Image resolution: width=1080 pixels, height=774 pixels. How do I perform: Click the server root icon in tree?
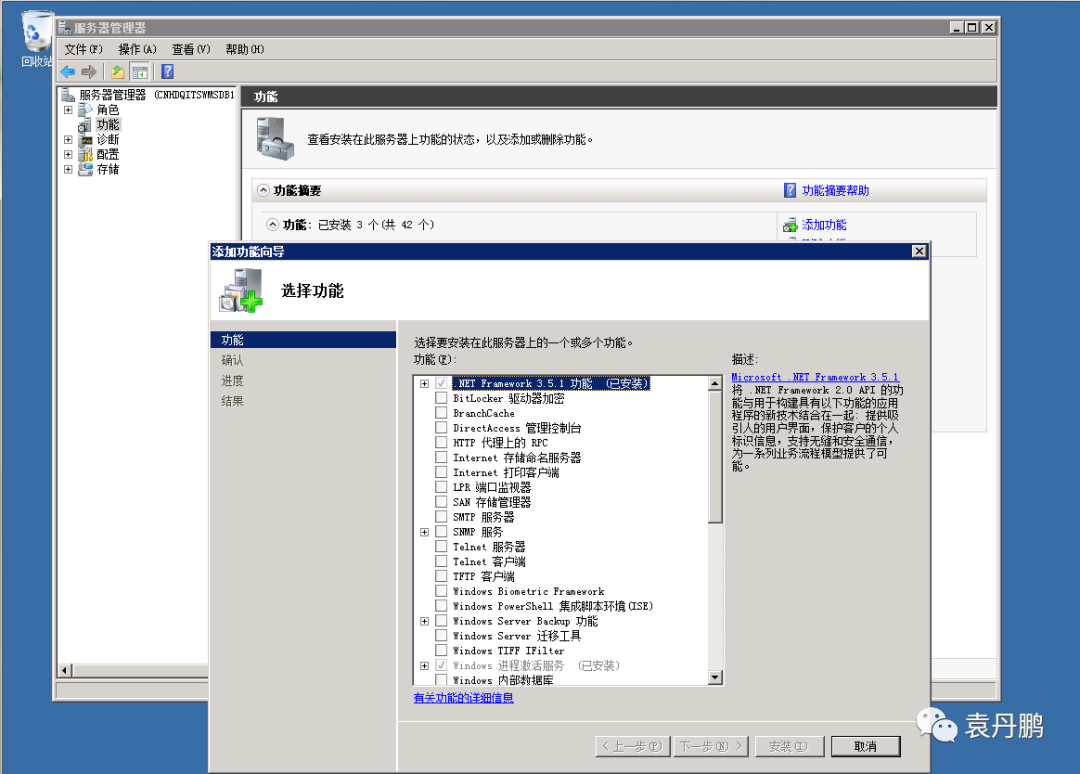[x=68, y=94]
